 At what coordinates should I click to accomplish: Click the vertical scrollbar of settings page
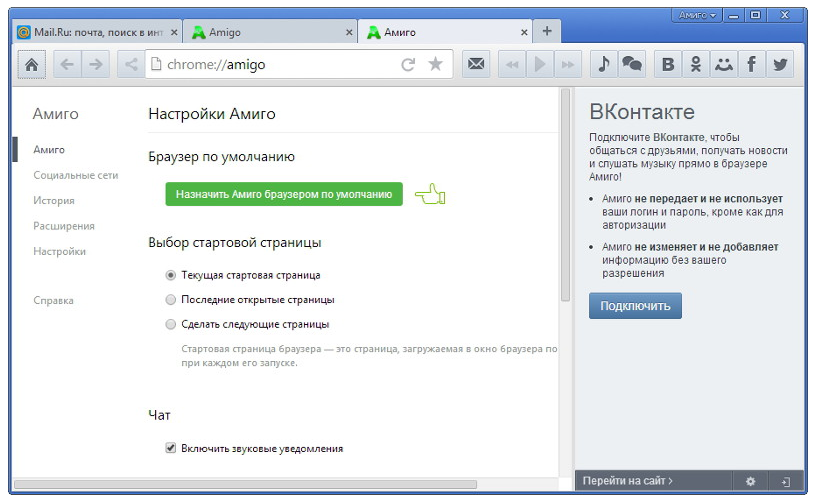566,195
